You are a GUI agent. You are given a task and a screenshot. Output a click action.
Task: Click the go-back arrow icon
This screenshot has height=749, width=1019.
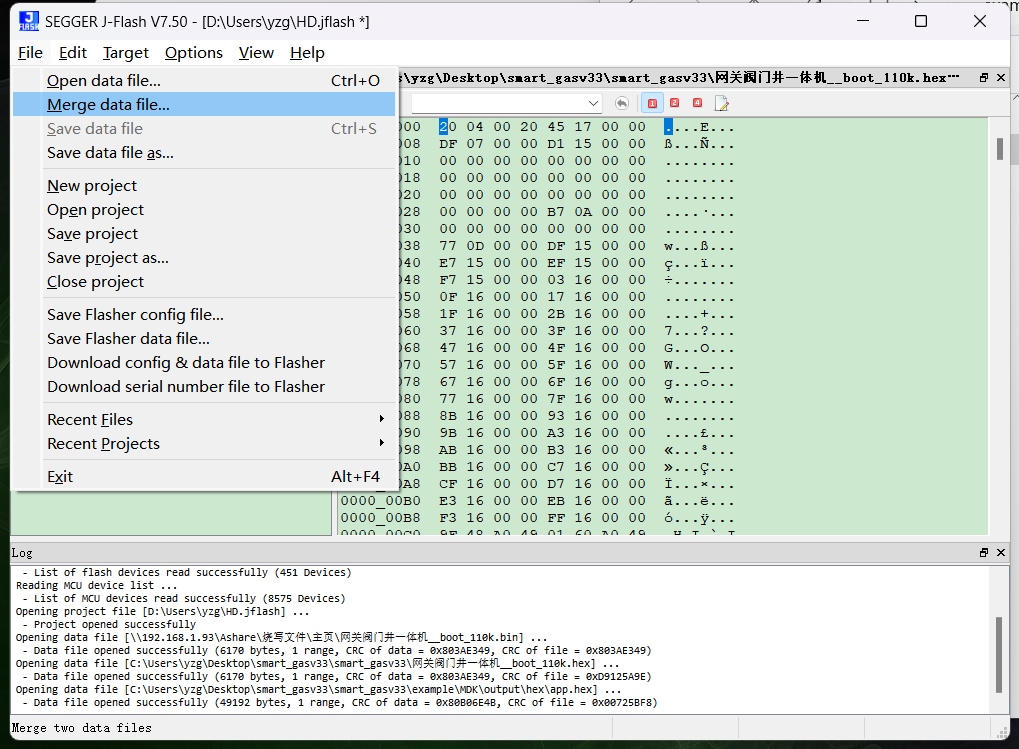622,103
